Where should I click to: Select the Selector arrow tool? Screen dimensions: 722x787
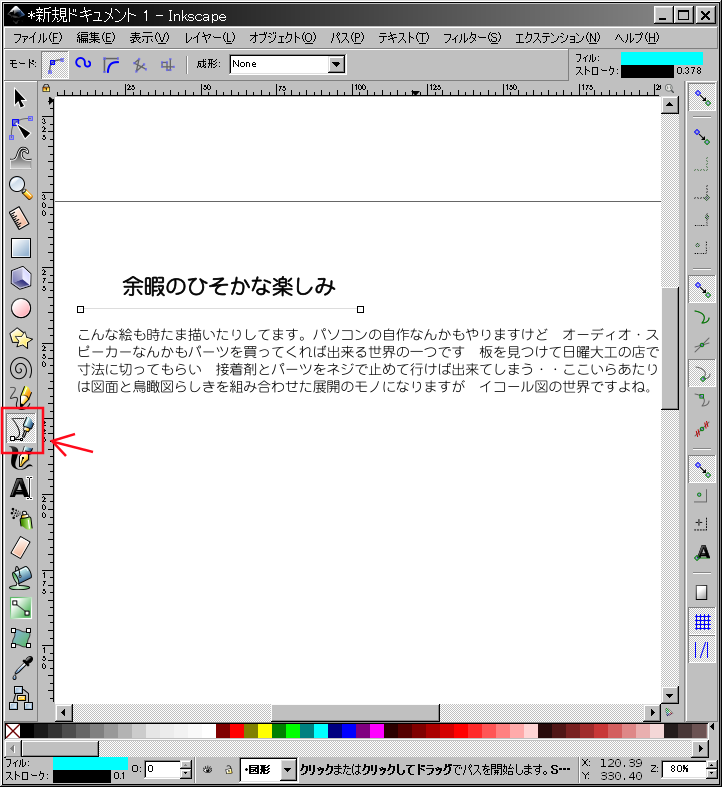20,98
